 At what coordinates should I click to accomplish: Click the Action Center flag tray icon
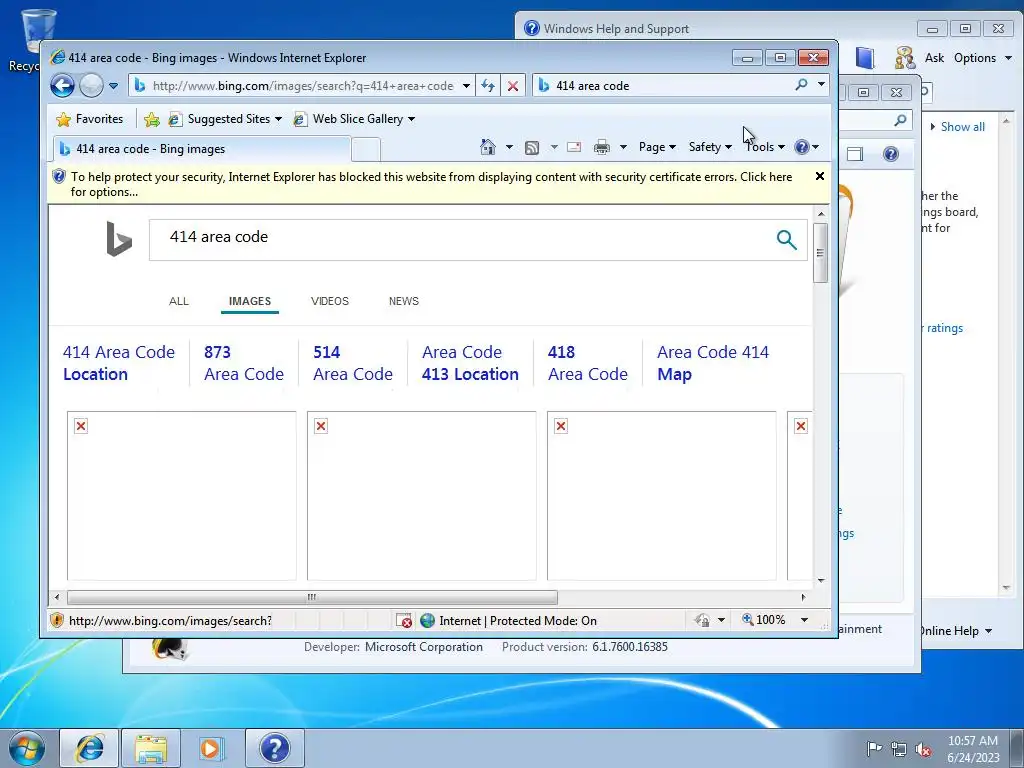point(874,748)
